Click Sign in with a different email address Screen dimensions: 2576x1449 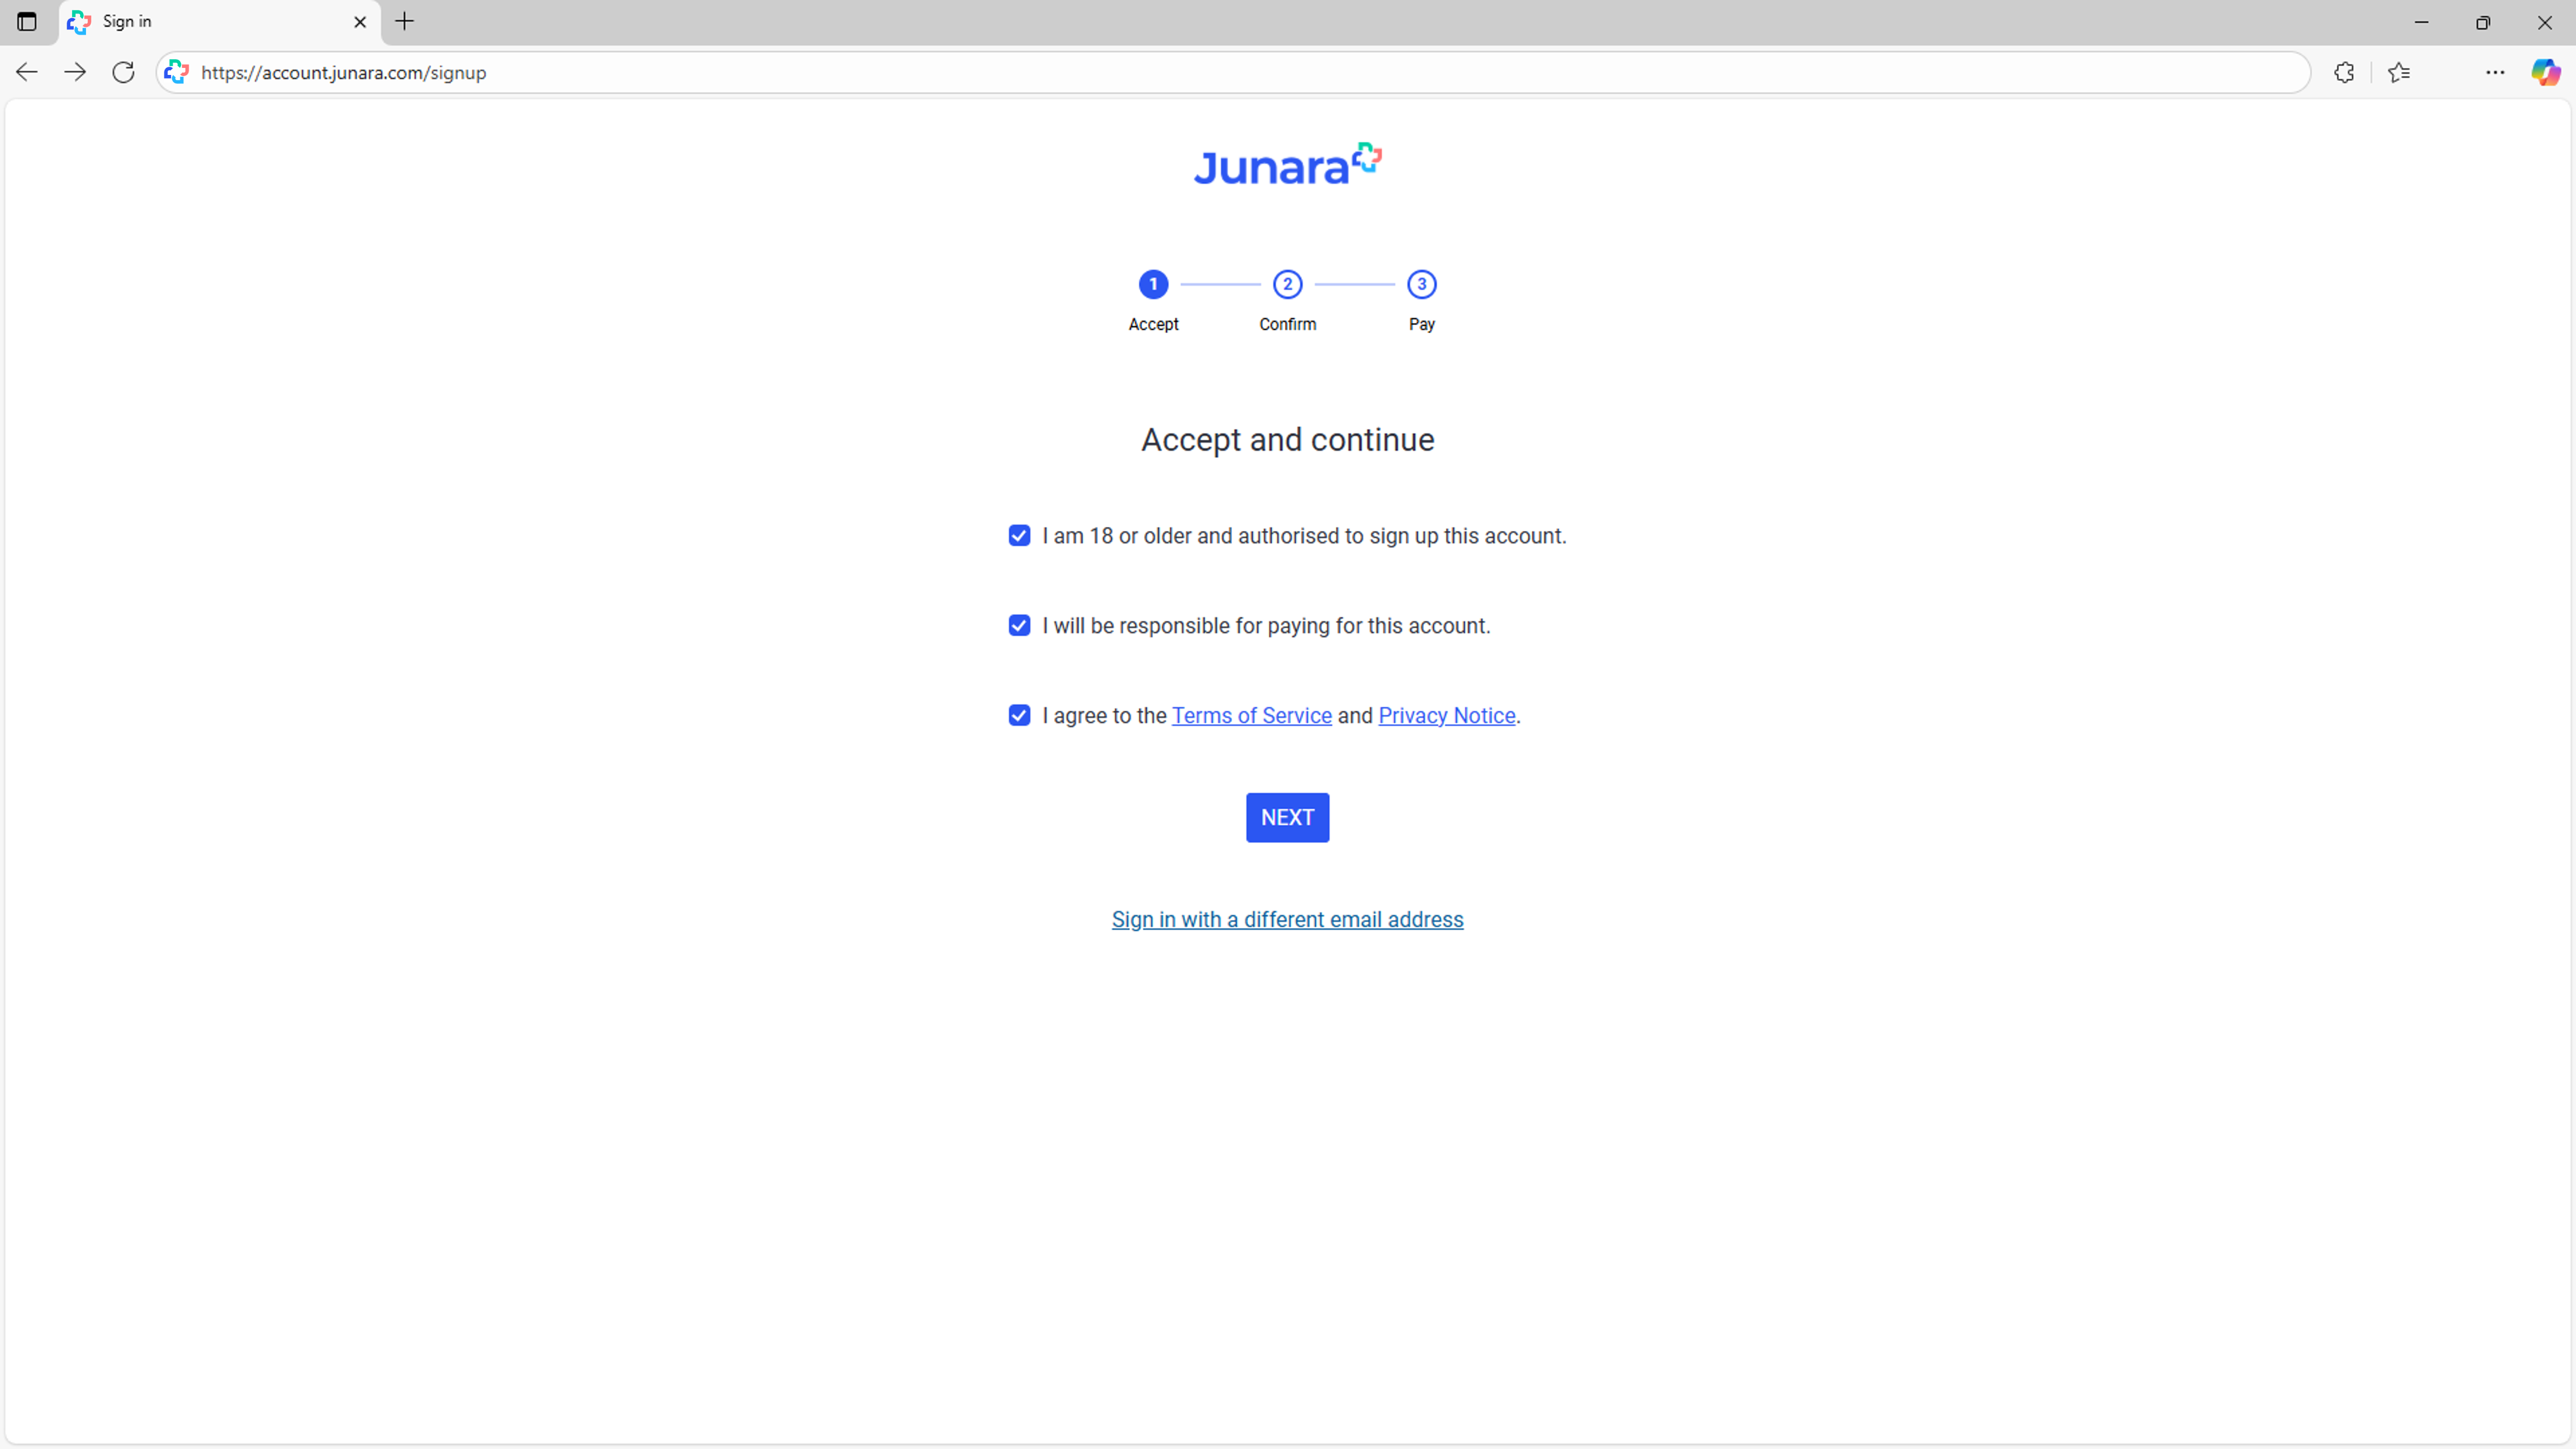click(1287, 920)
